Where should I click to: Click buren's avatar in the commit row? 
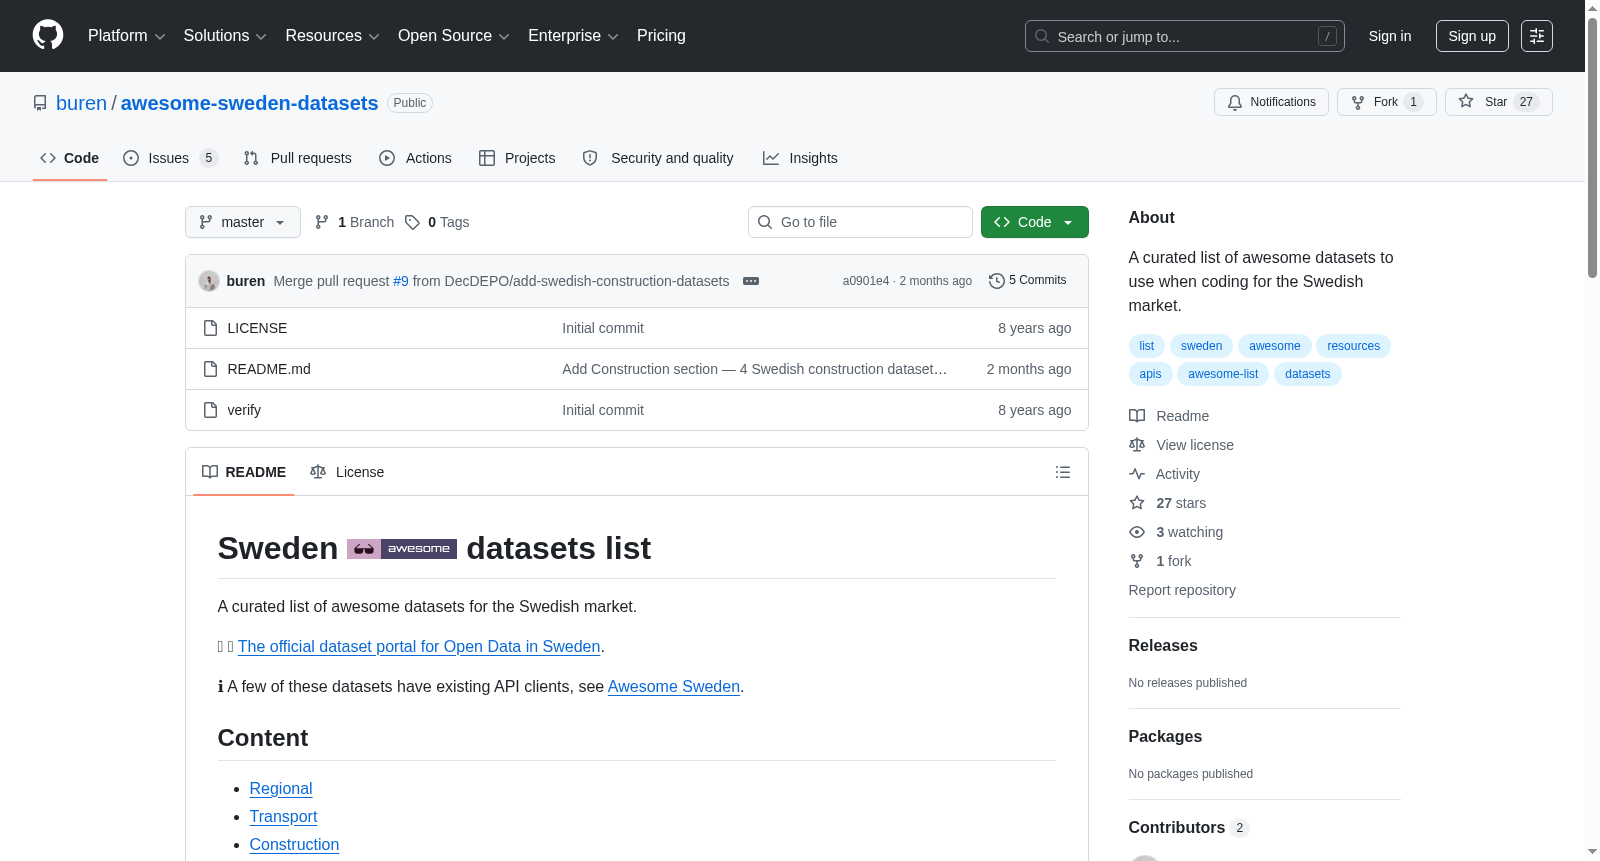click(x=209, y=281)
